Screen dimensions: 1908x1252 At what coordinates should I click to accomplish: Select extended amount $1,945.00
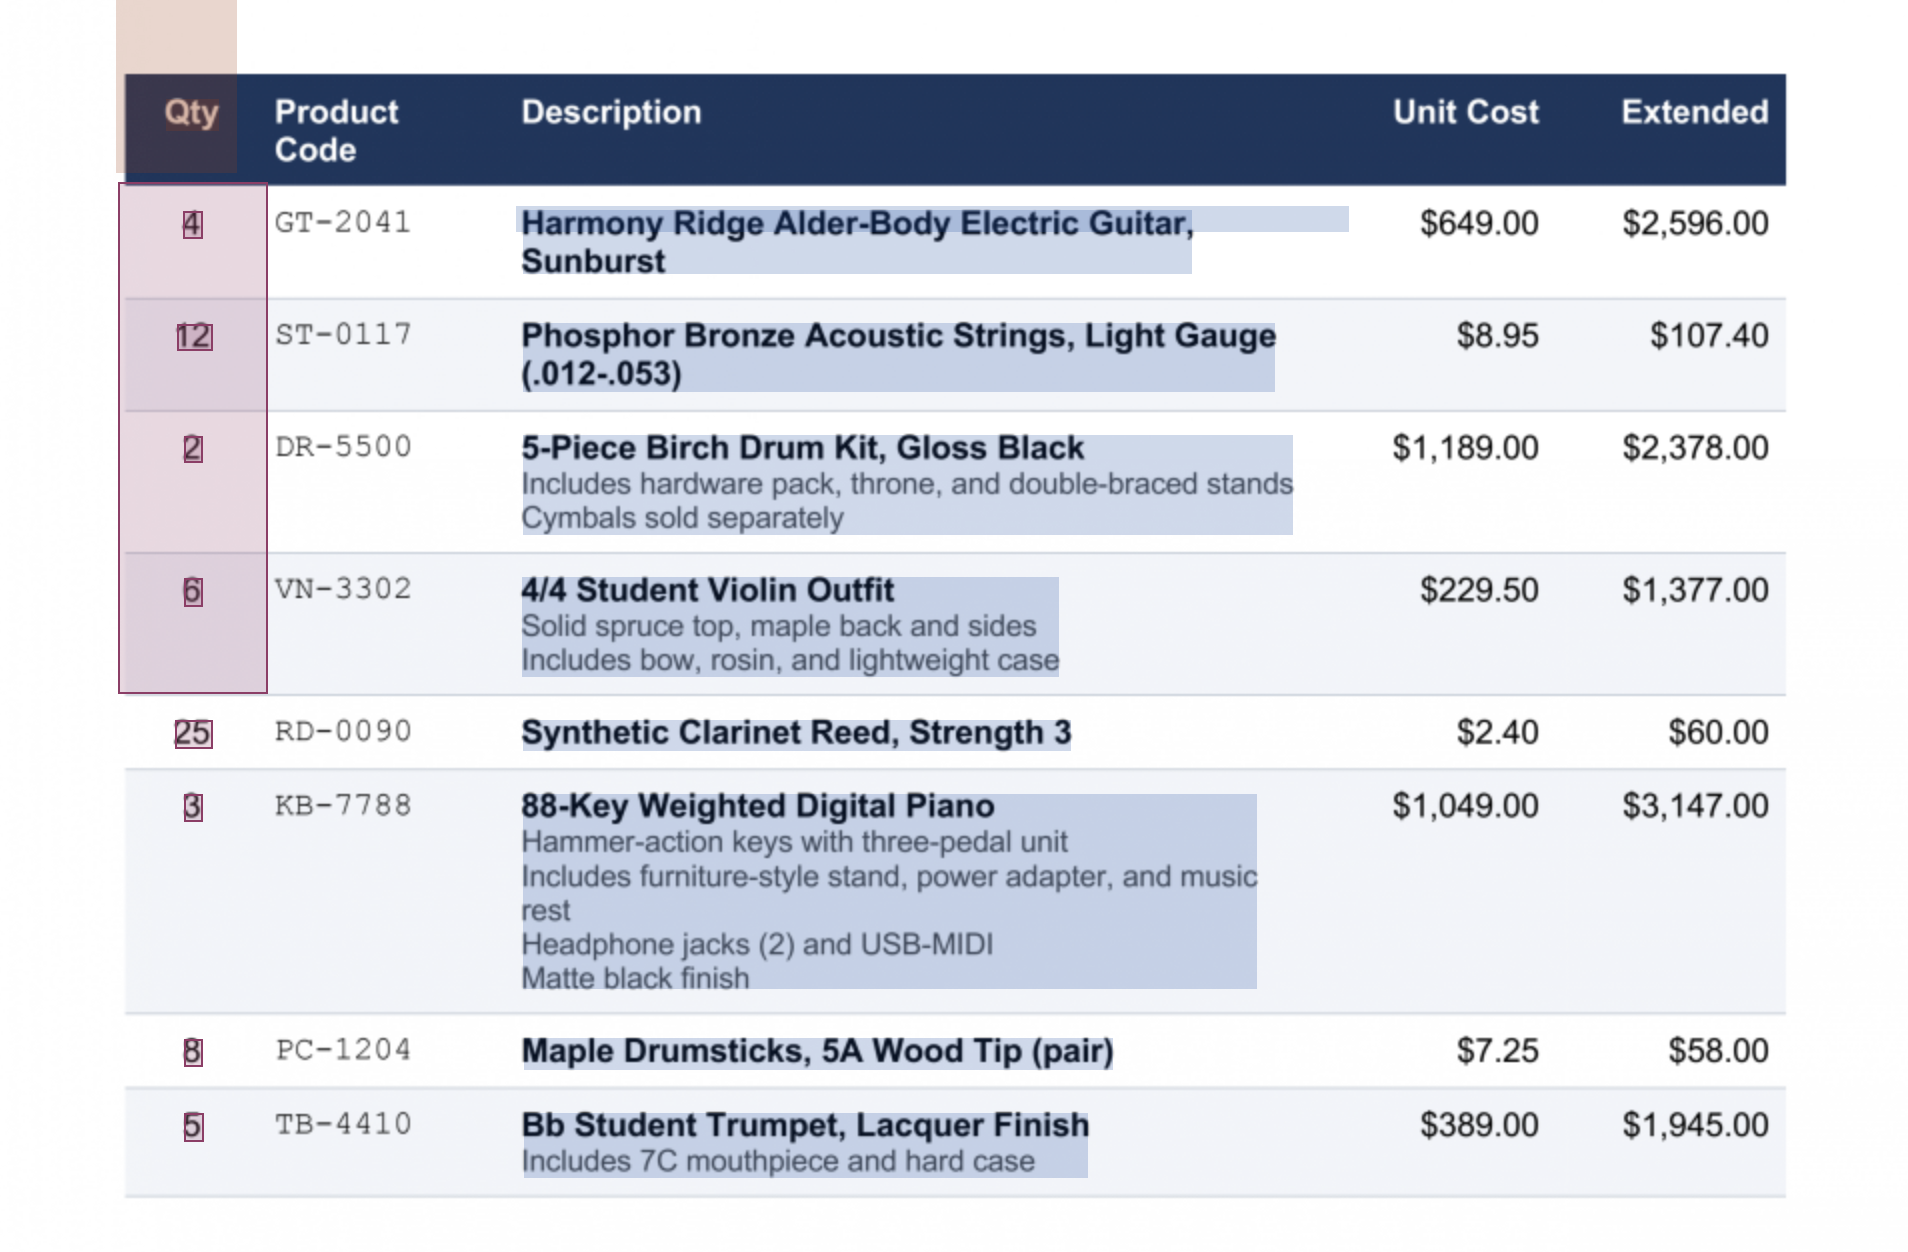tap(1695, 1125)
